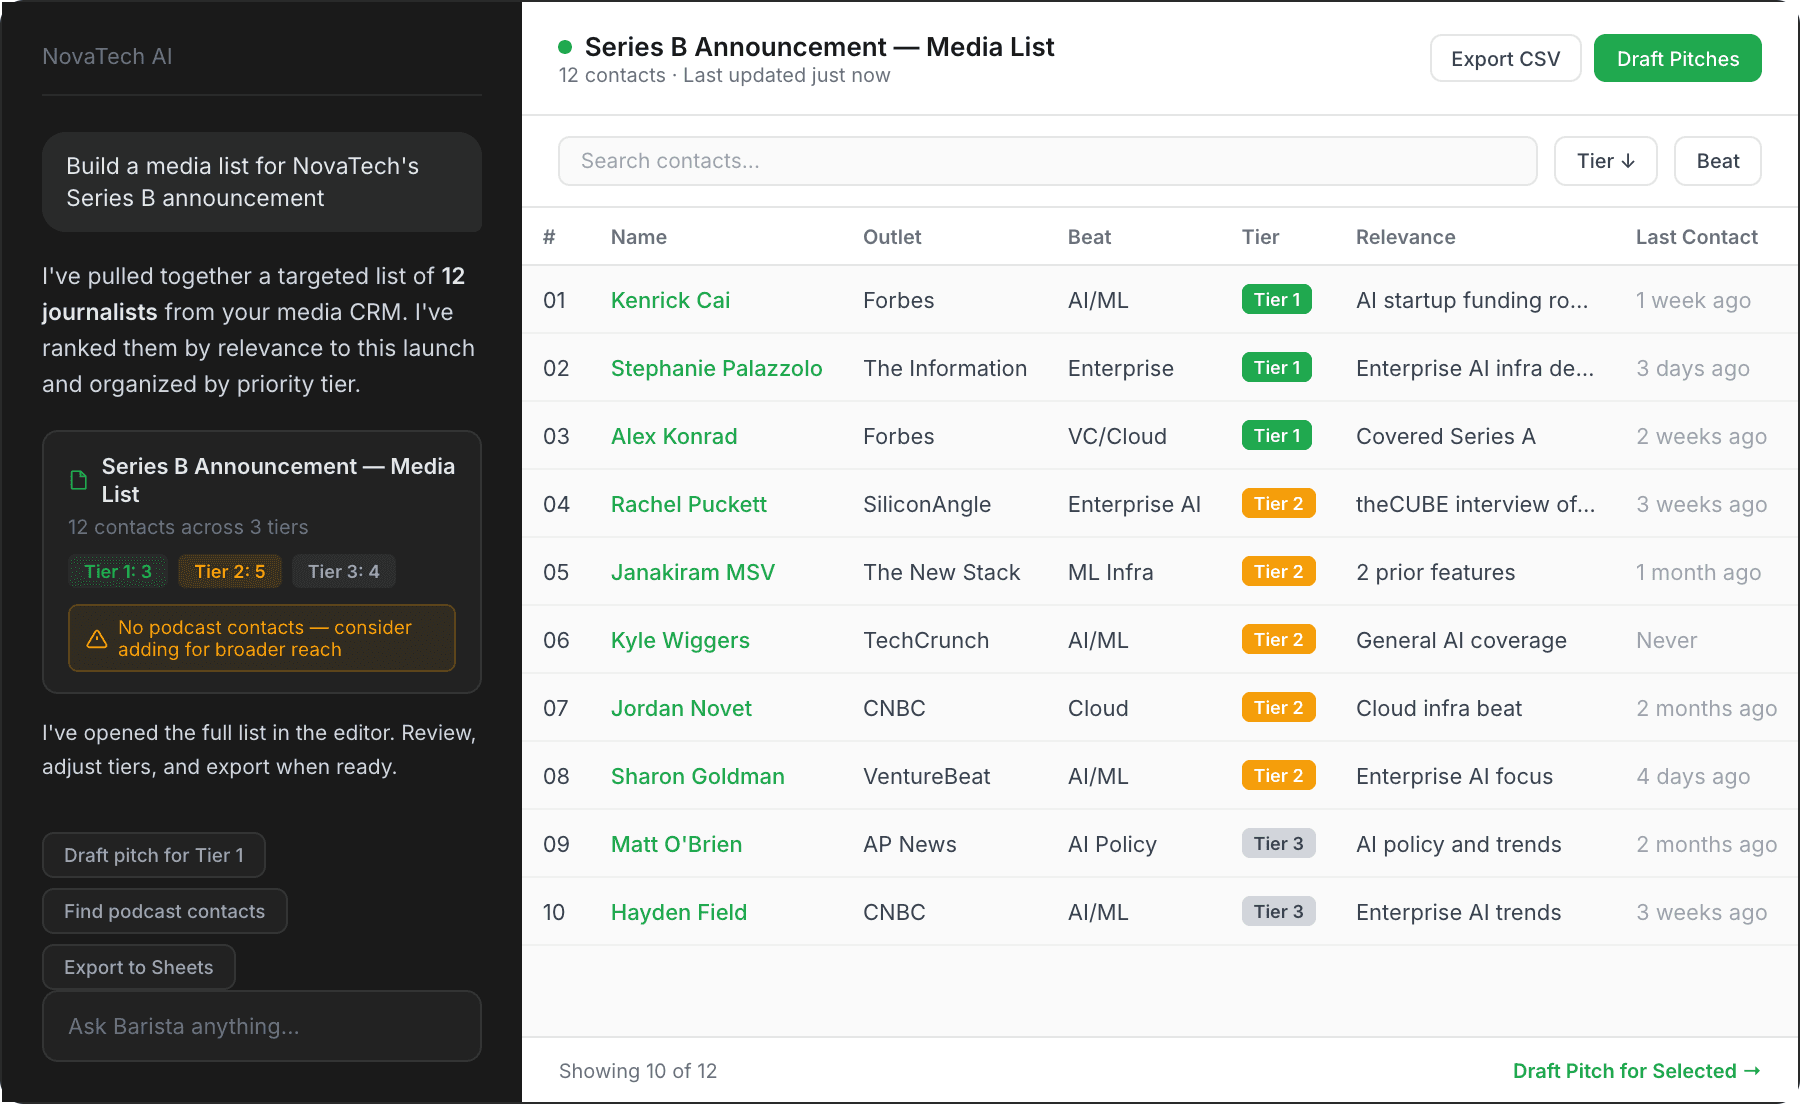
Task: Open the document icon on media list card
Action: [79, 480]
